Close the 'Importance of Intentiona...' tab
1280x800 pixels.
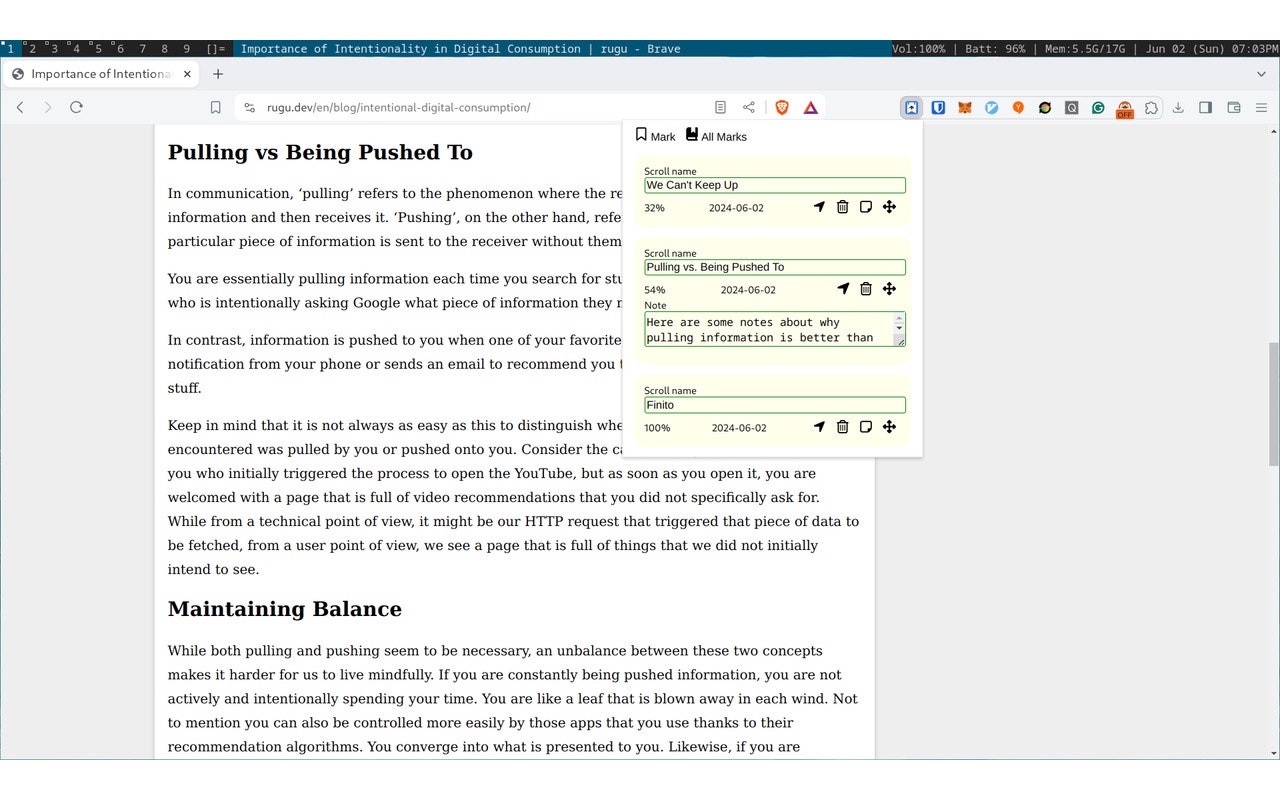click(188, 74)
